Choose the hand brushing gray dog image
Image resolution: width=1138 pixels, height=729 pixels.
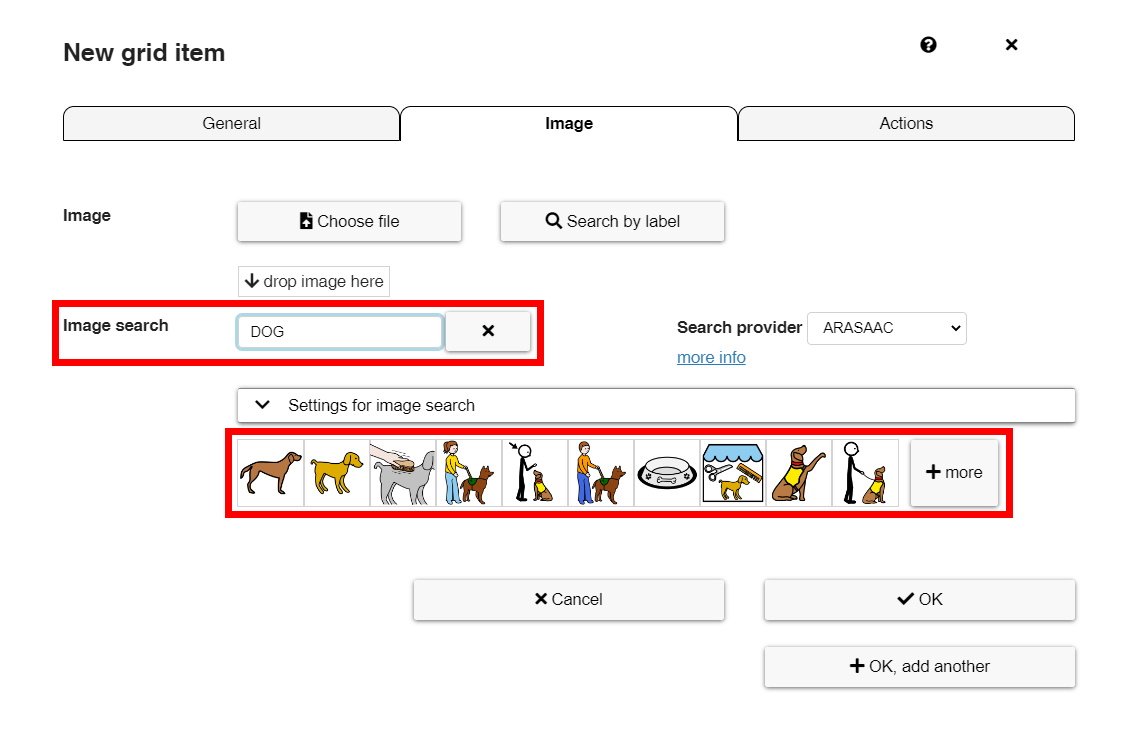coord(403,473)
